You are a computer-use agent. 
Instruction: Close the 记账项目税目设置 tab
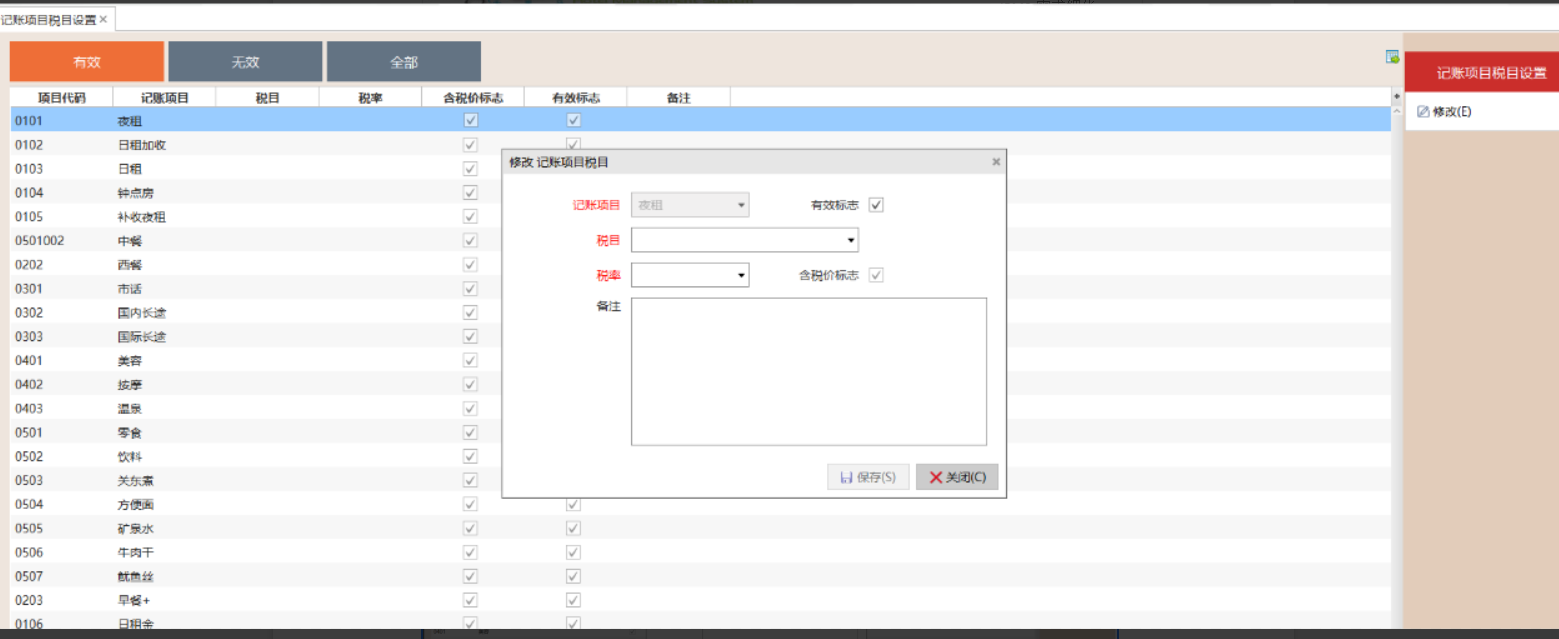[x=103, y=19]
